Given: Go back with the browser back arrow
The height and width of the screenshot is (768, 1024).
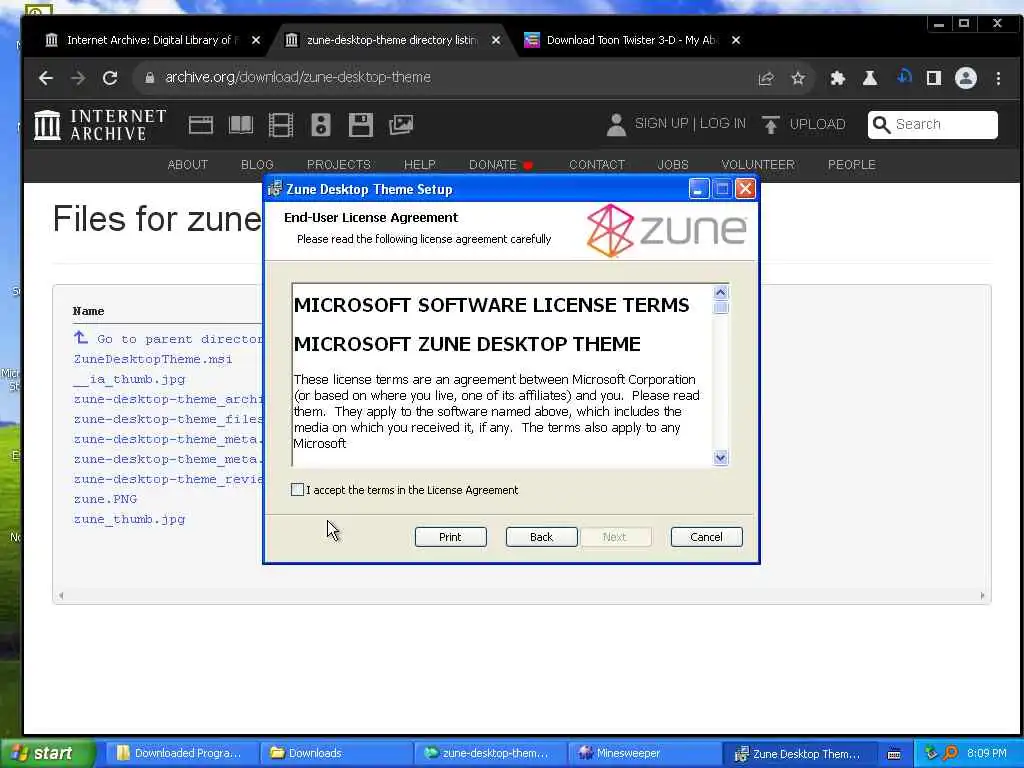Looking at the screenshot, I should tap(46, 78).
